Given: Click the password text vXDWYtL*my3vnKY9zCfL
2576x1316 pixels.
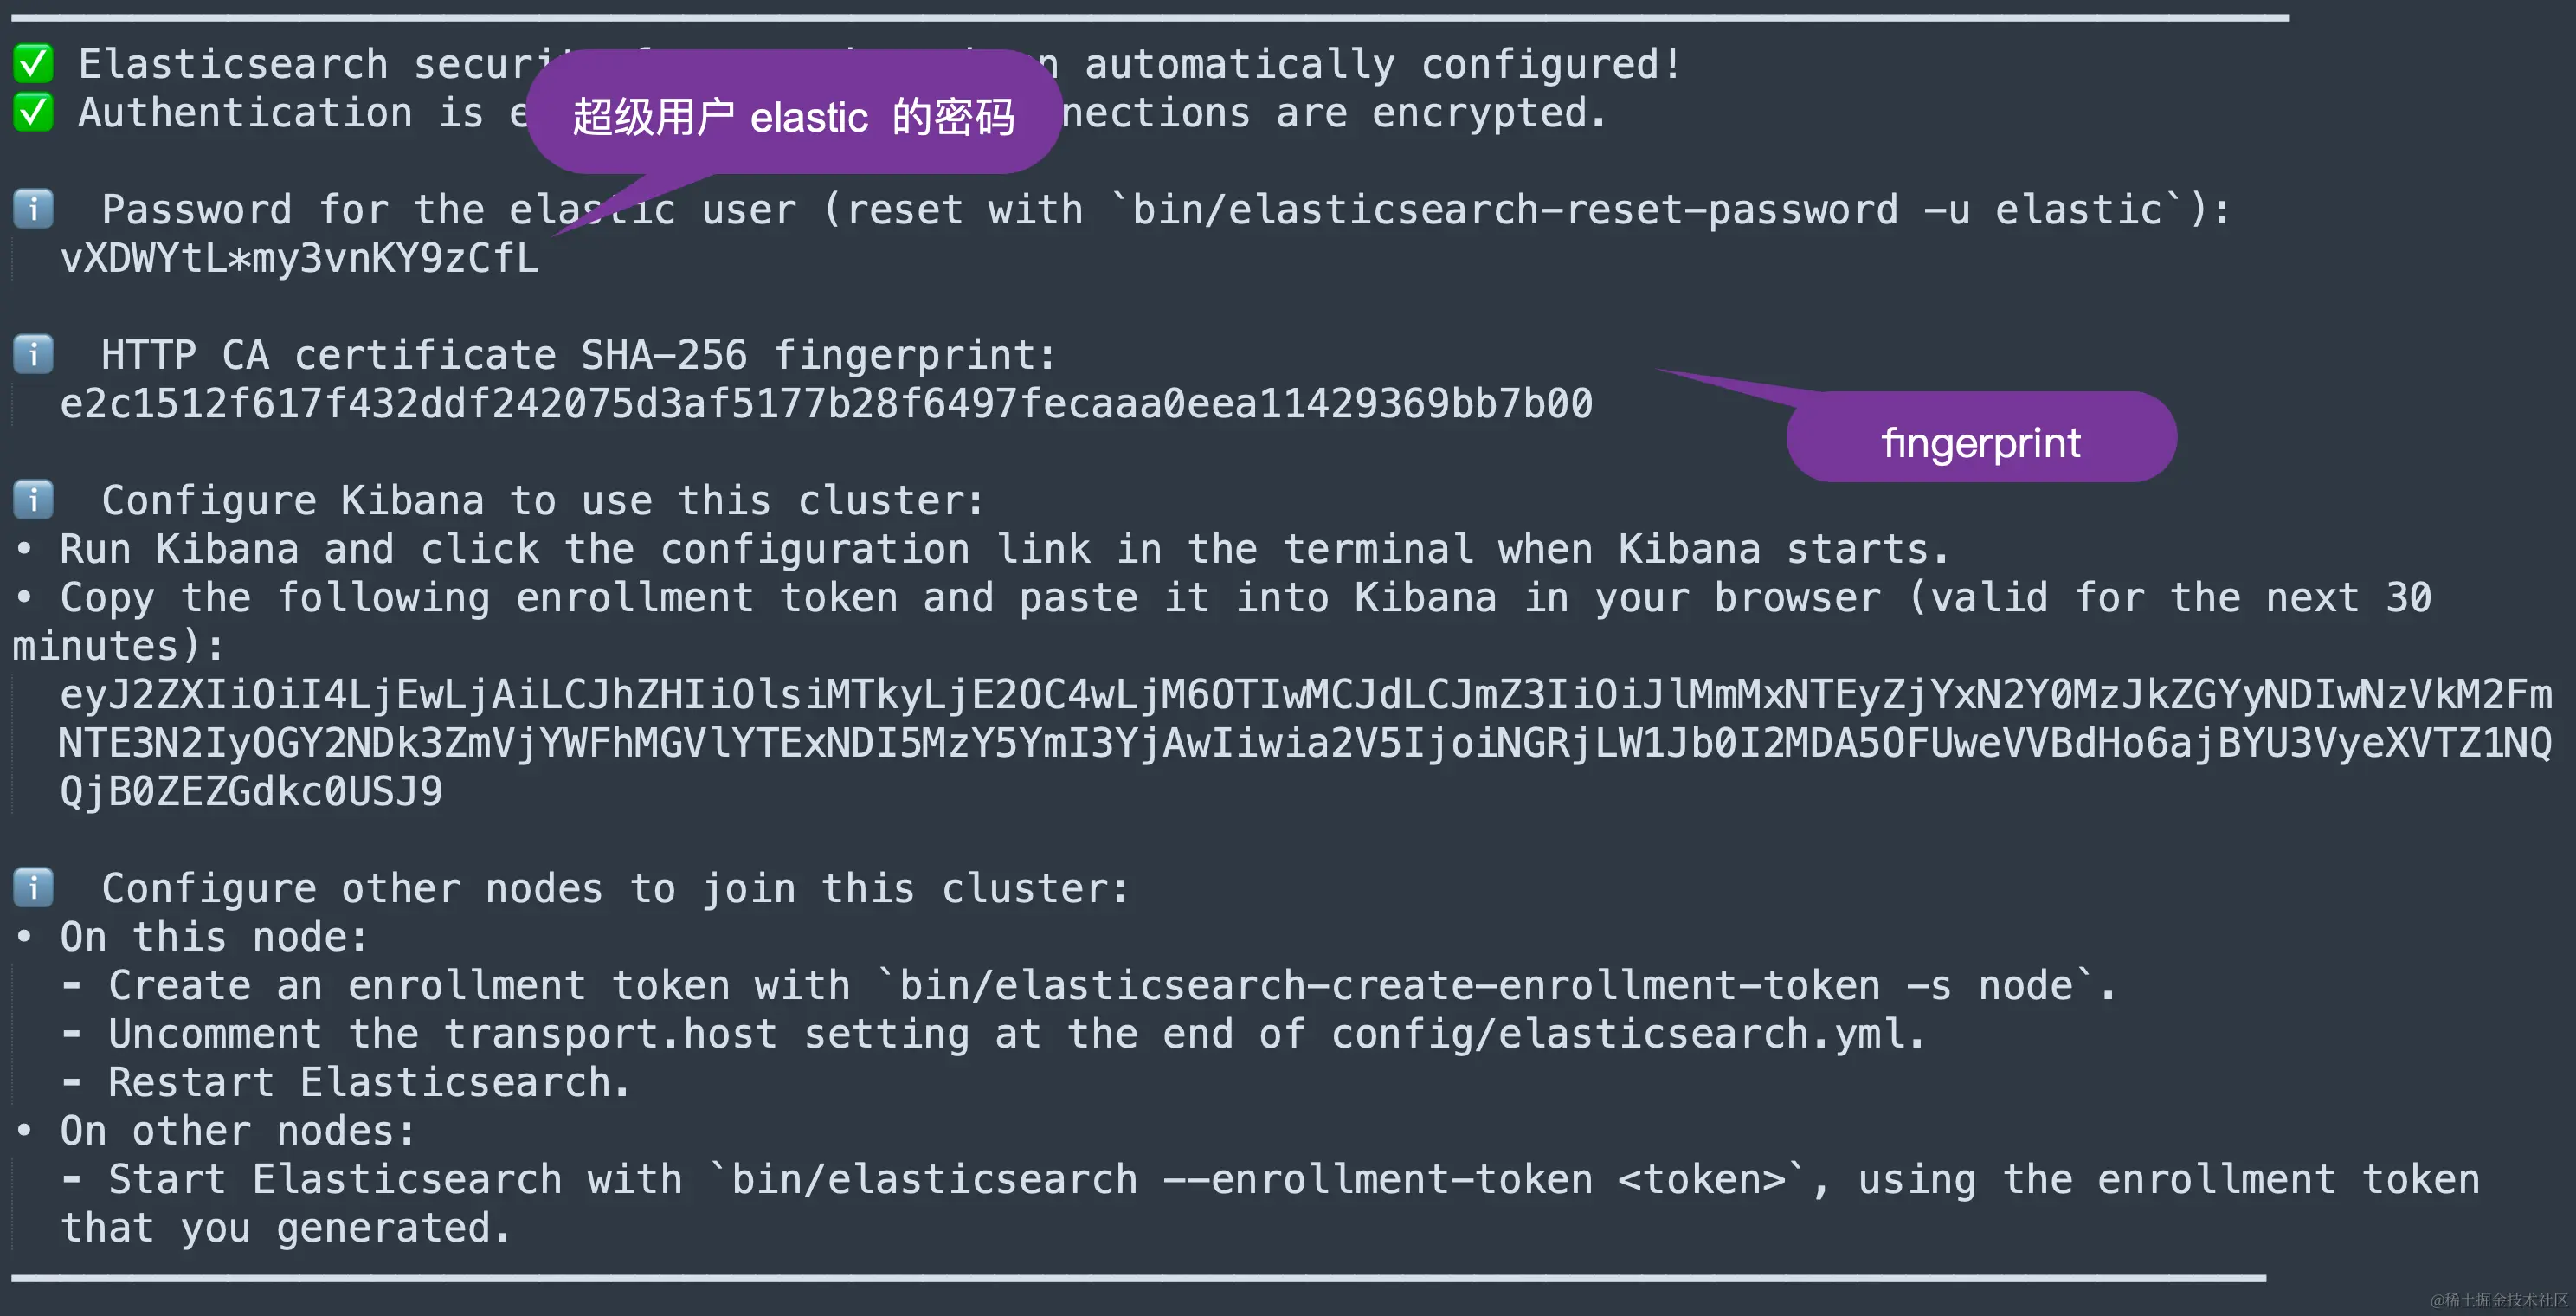Looking at the screenshot, I should click(x=300, y=259).
